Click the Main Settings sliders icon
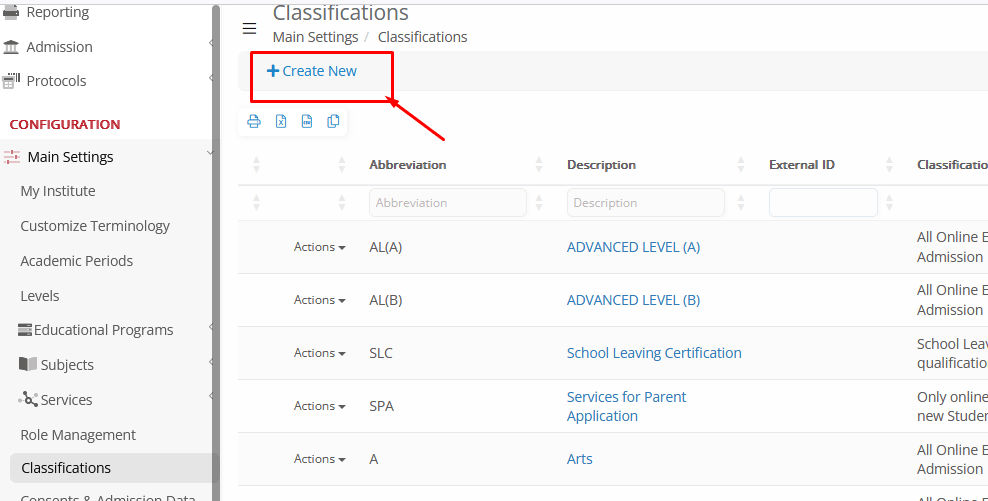Image resolution: width=988 pixels, height=501 pixels. tap(12, 157)
